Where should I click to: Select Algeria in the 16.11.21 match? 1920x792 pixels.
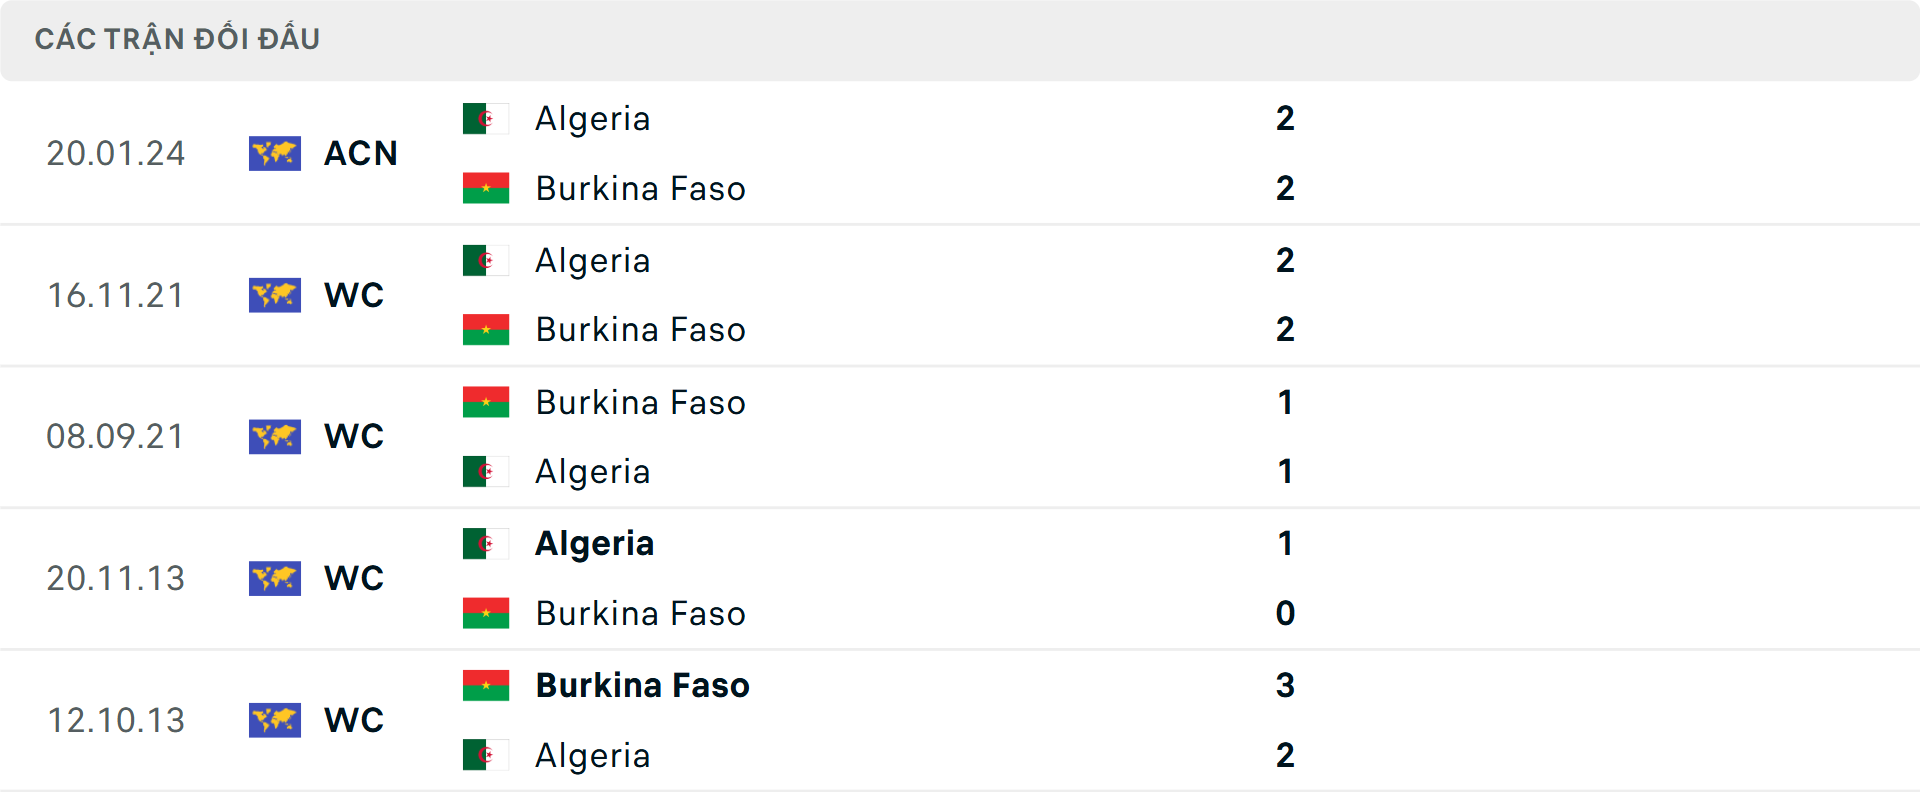click(x=592, y=260)
